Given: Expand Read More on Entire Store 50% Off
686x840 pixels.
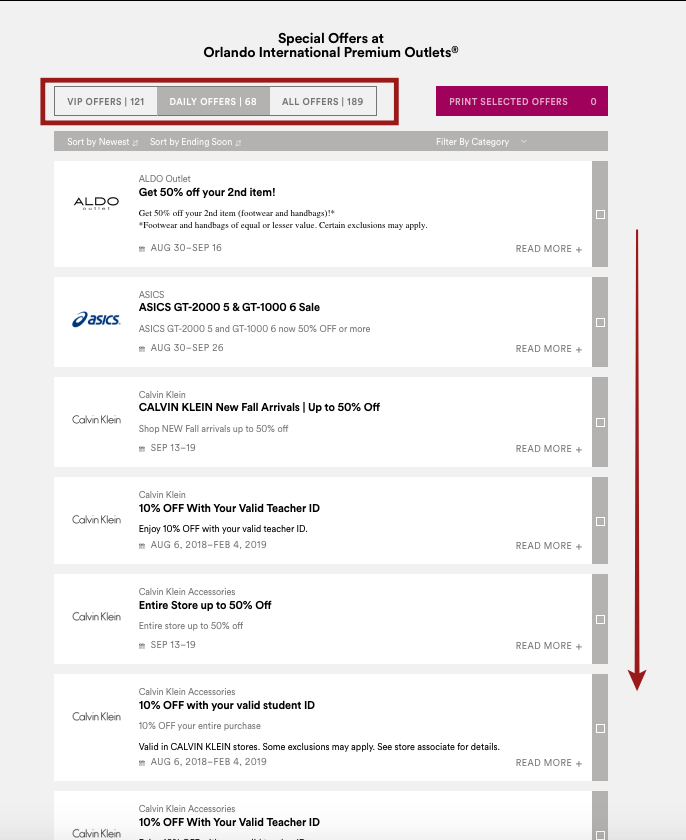Looking at the screenshot, I should point(548,646).
